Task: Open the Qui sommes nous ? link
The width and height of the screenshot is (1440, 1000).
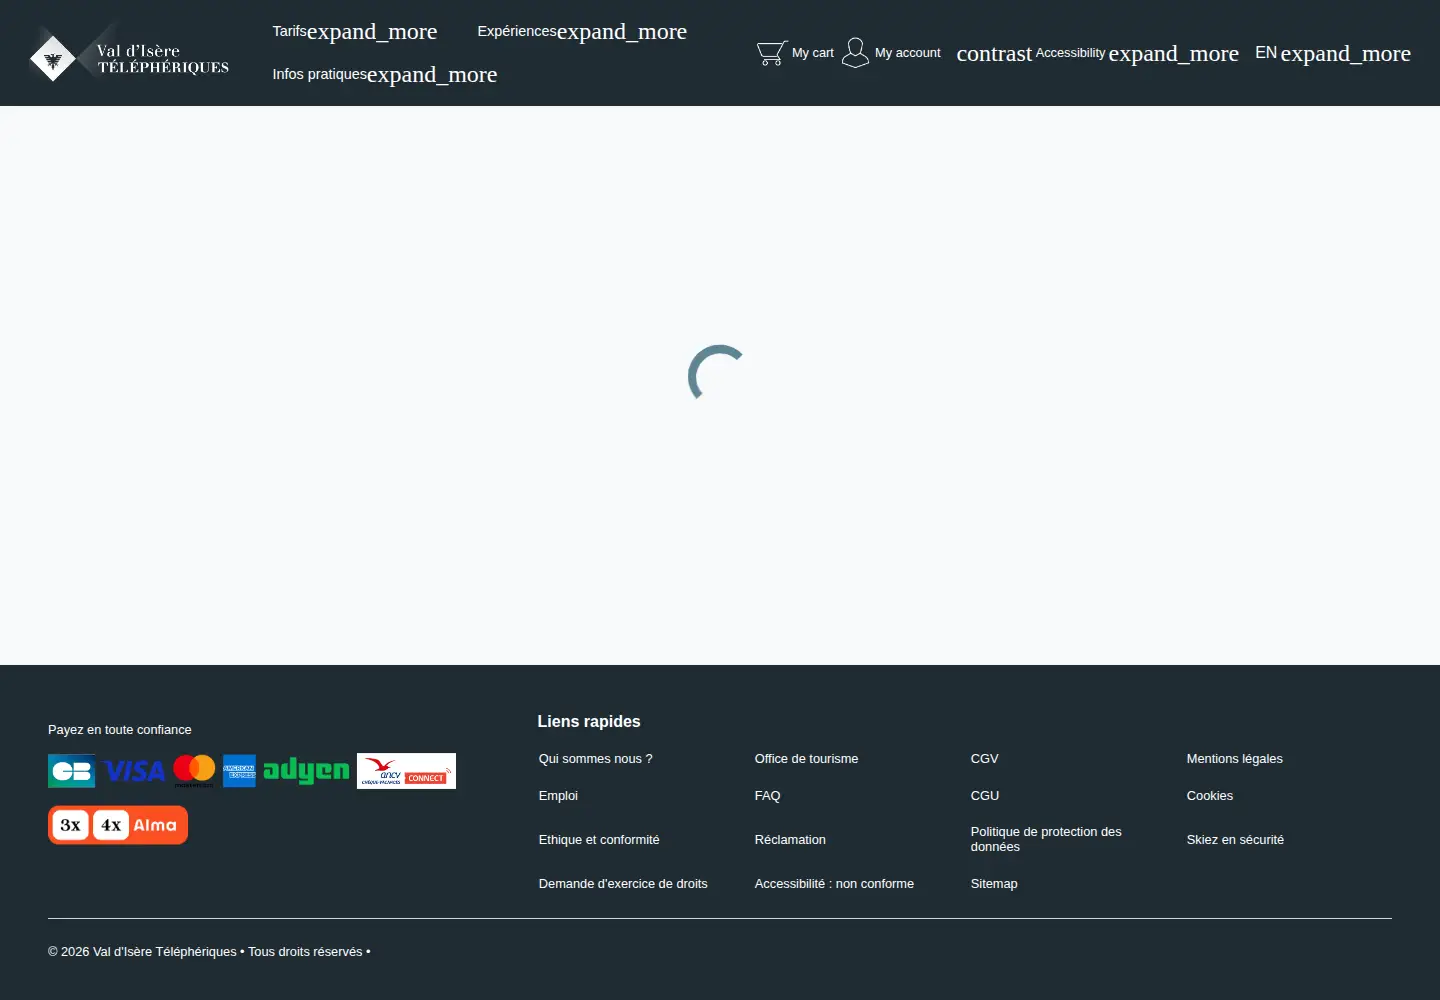Action: click(595, 759)
